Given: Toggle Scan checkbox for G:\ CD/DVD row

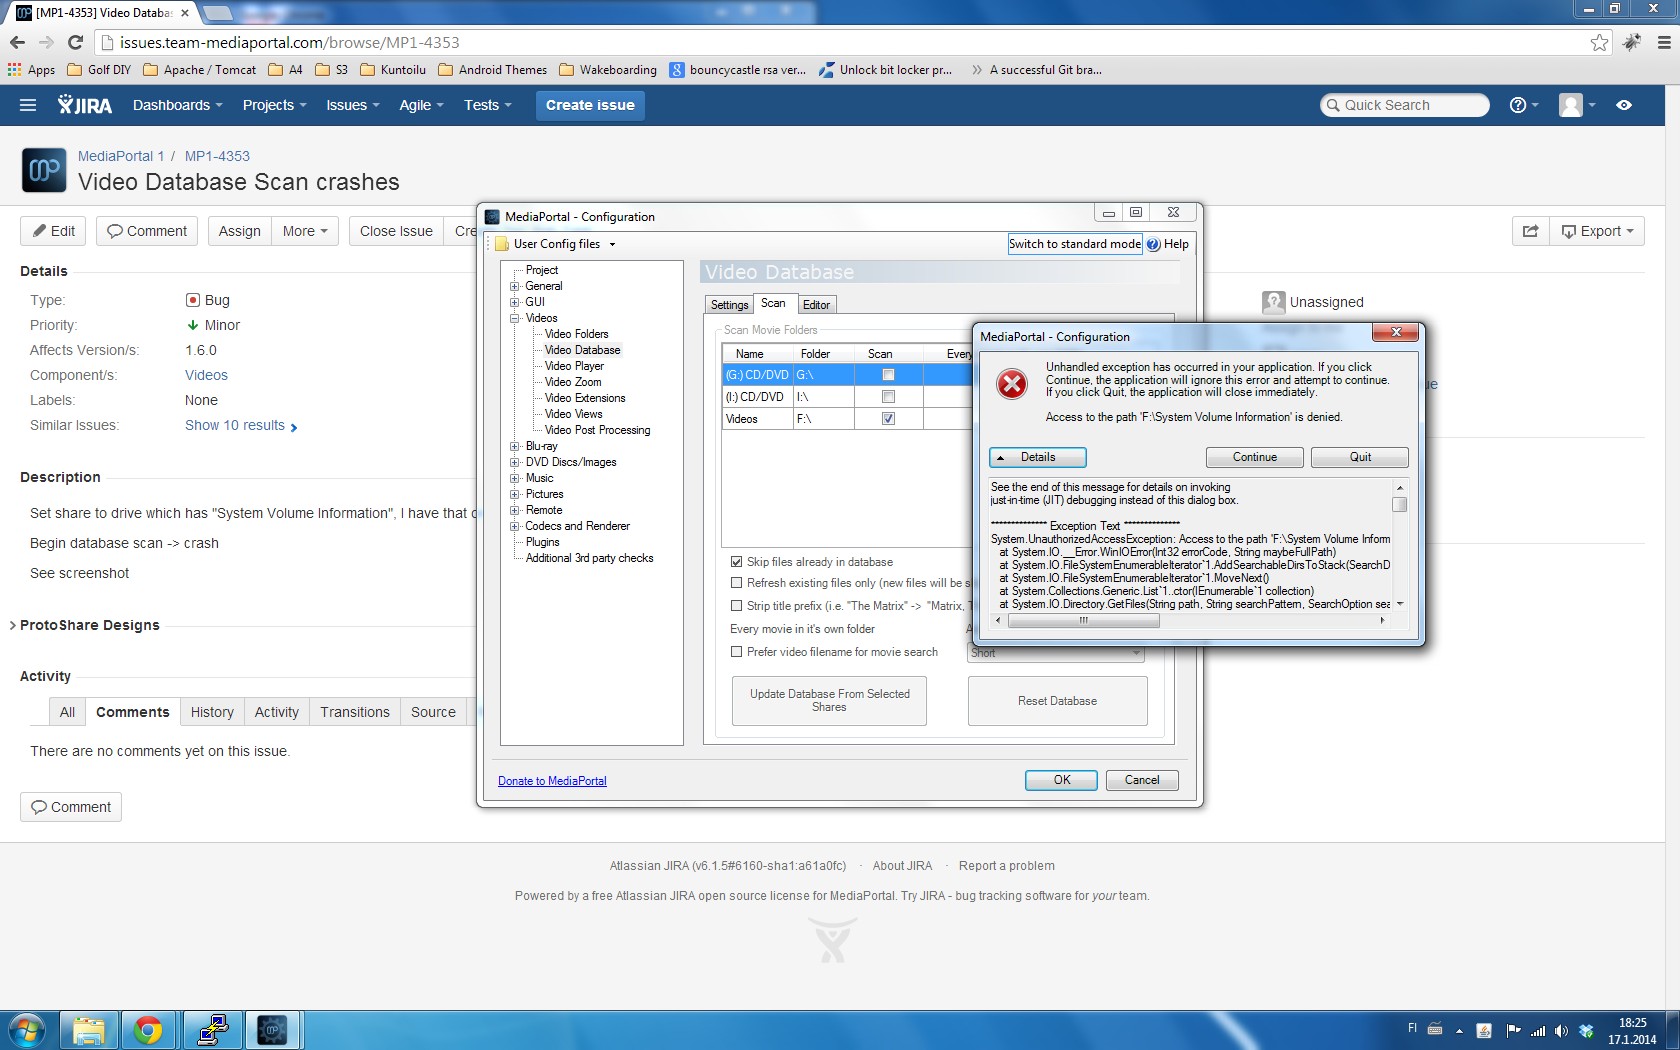Looking at the screenshot, I should [888, 375].
